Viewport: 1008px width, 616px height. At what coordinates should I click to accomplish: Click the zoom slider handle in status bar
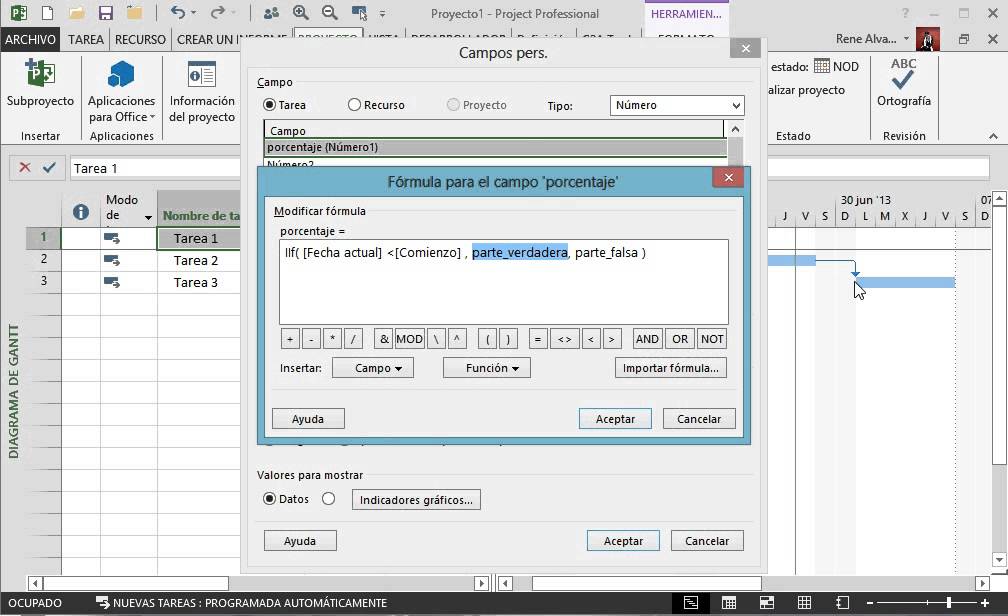tap(948, 602)
